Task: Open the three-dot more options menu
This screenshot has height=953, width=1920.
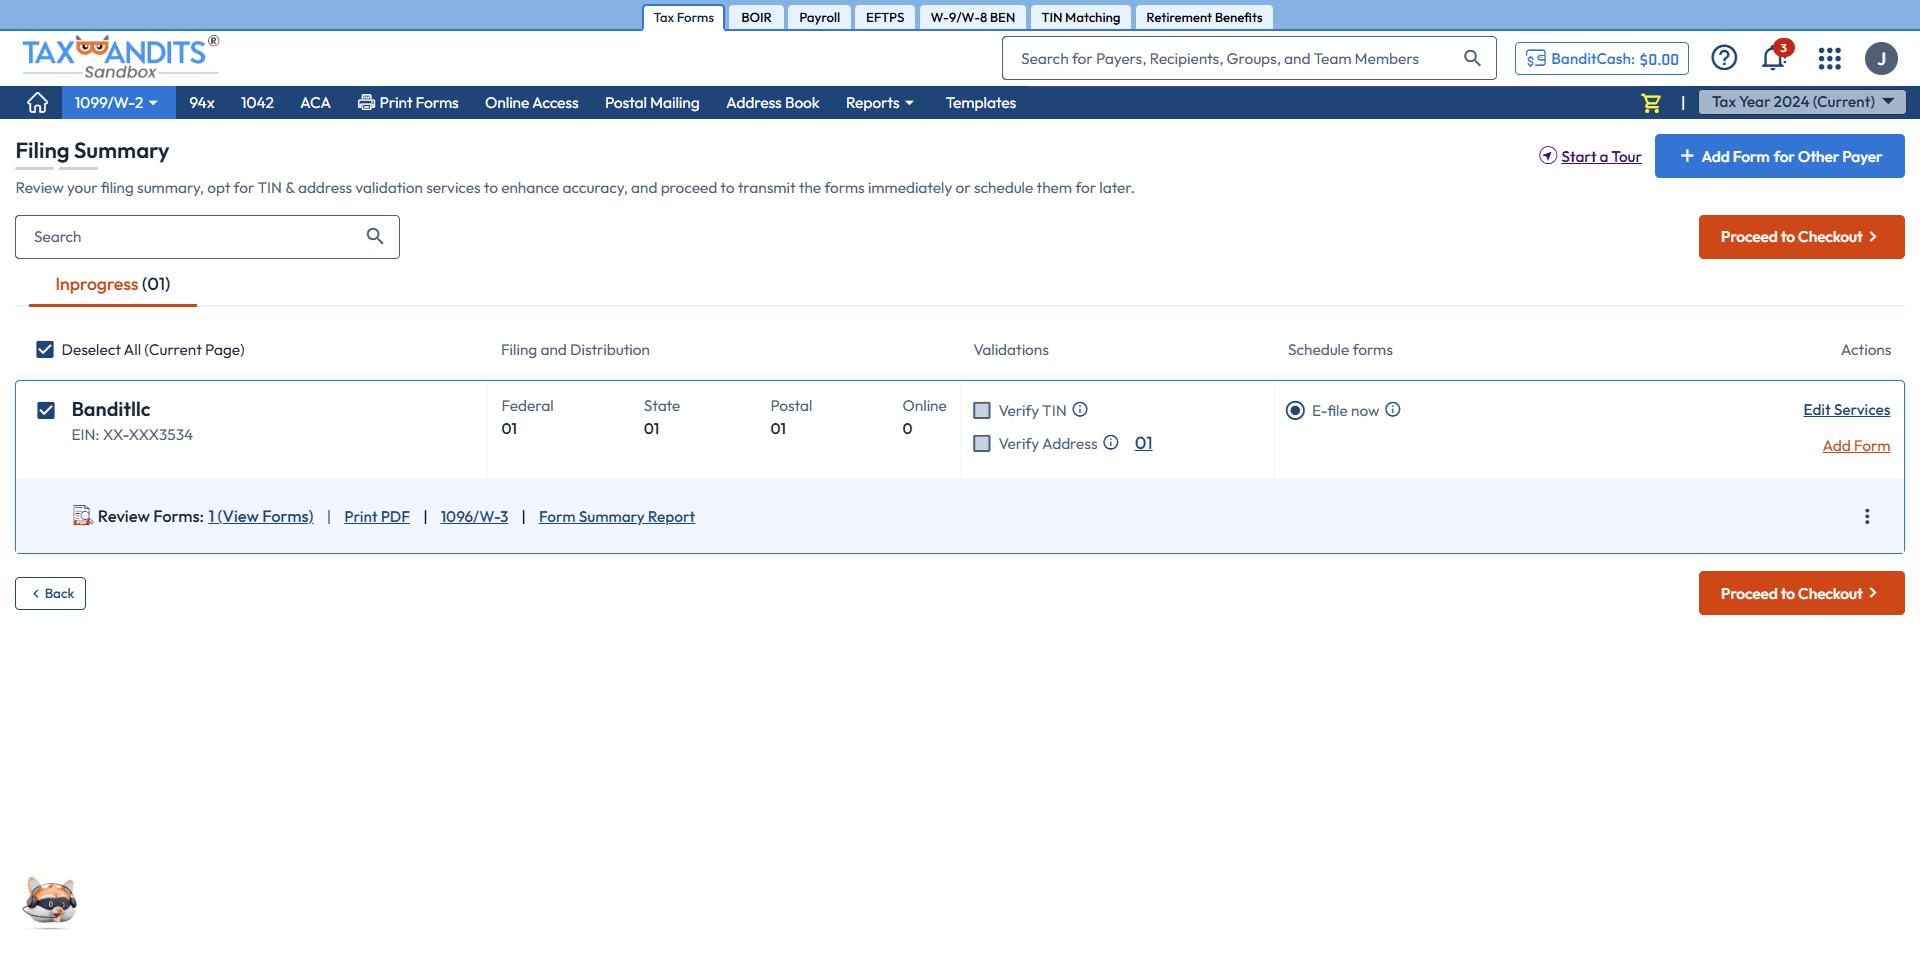Action: 1866,517
